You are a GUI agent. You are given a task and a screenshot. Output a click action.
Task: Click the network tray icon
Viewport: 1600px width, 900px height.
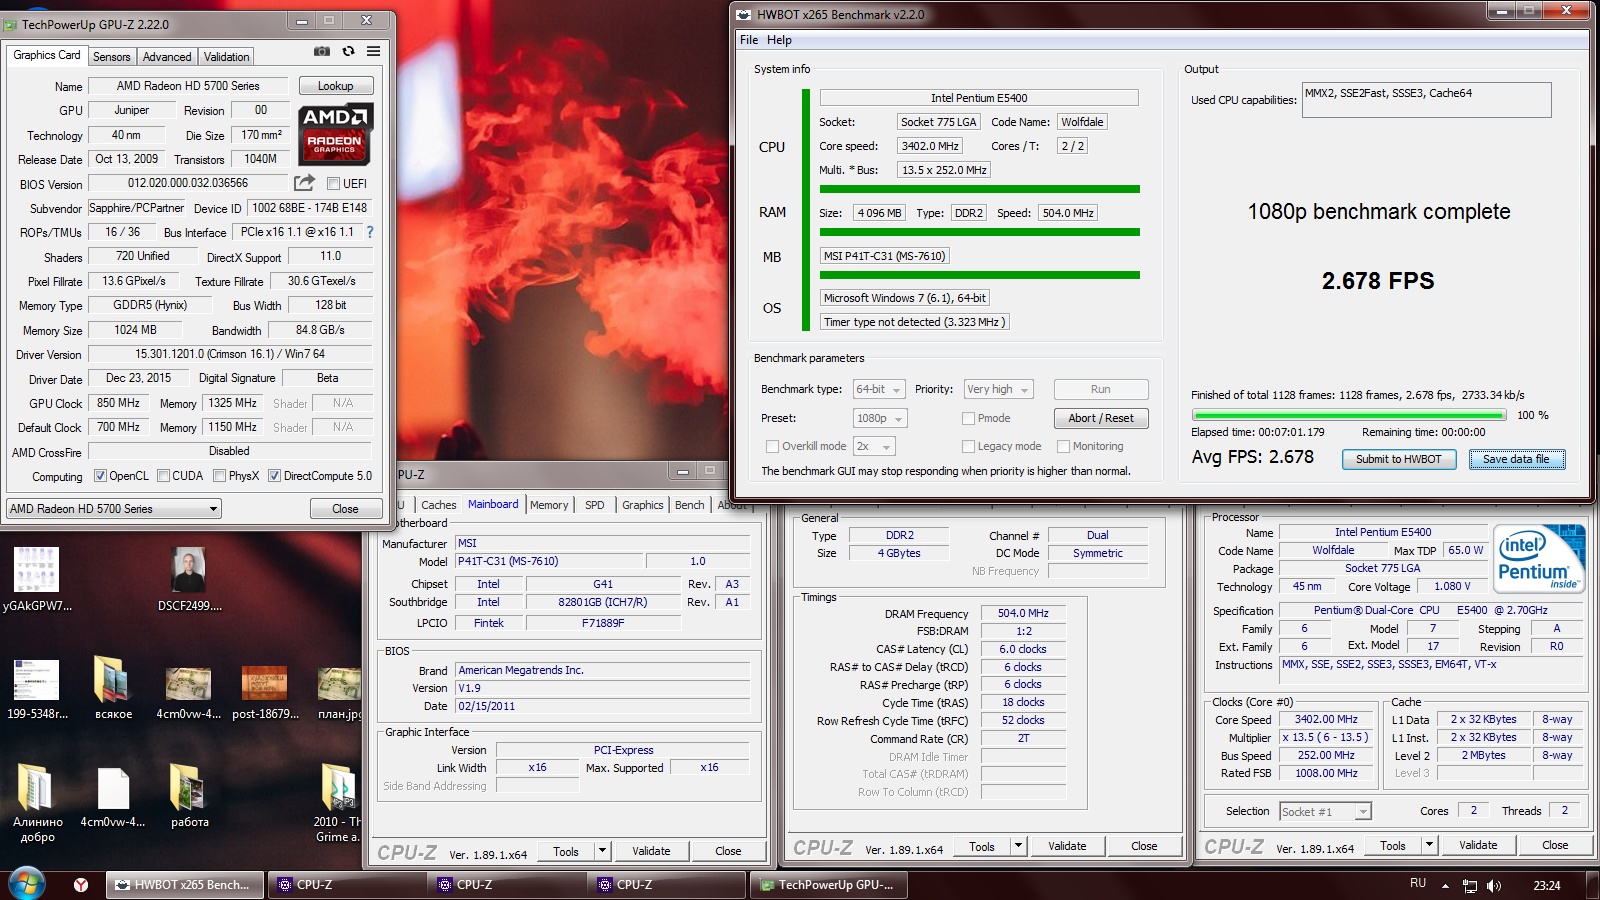[x=1470, y=885]
